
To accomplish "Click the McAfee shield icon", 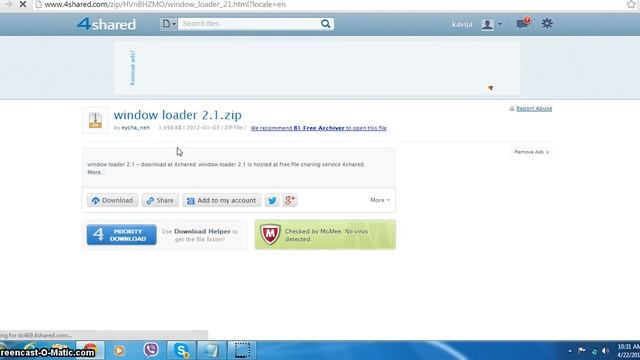I will click(270, 235).
